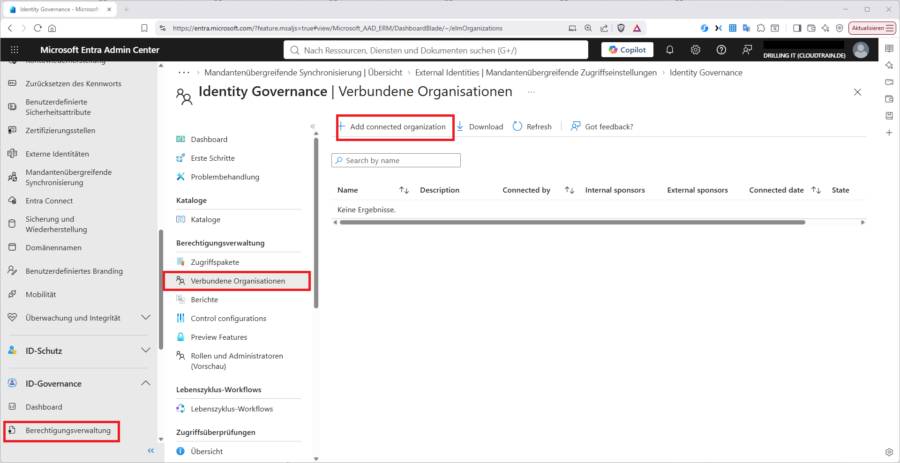Select Verbundene Organisationen menu item
Screen dimensions: 900x463
pyautogui.click(x=236, y=281)
